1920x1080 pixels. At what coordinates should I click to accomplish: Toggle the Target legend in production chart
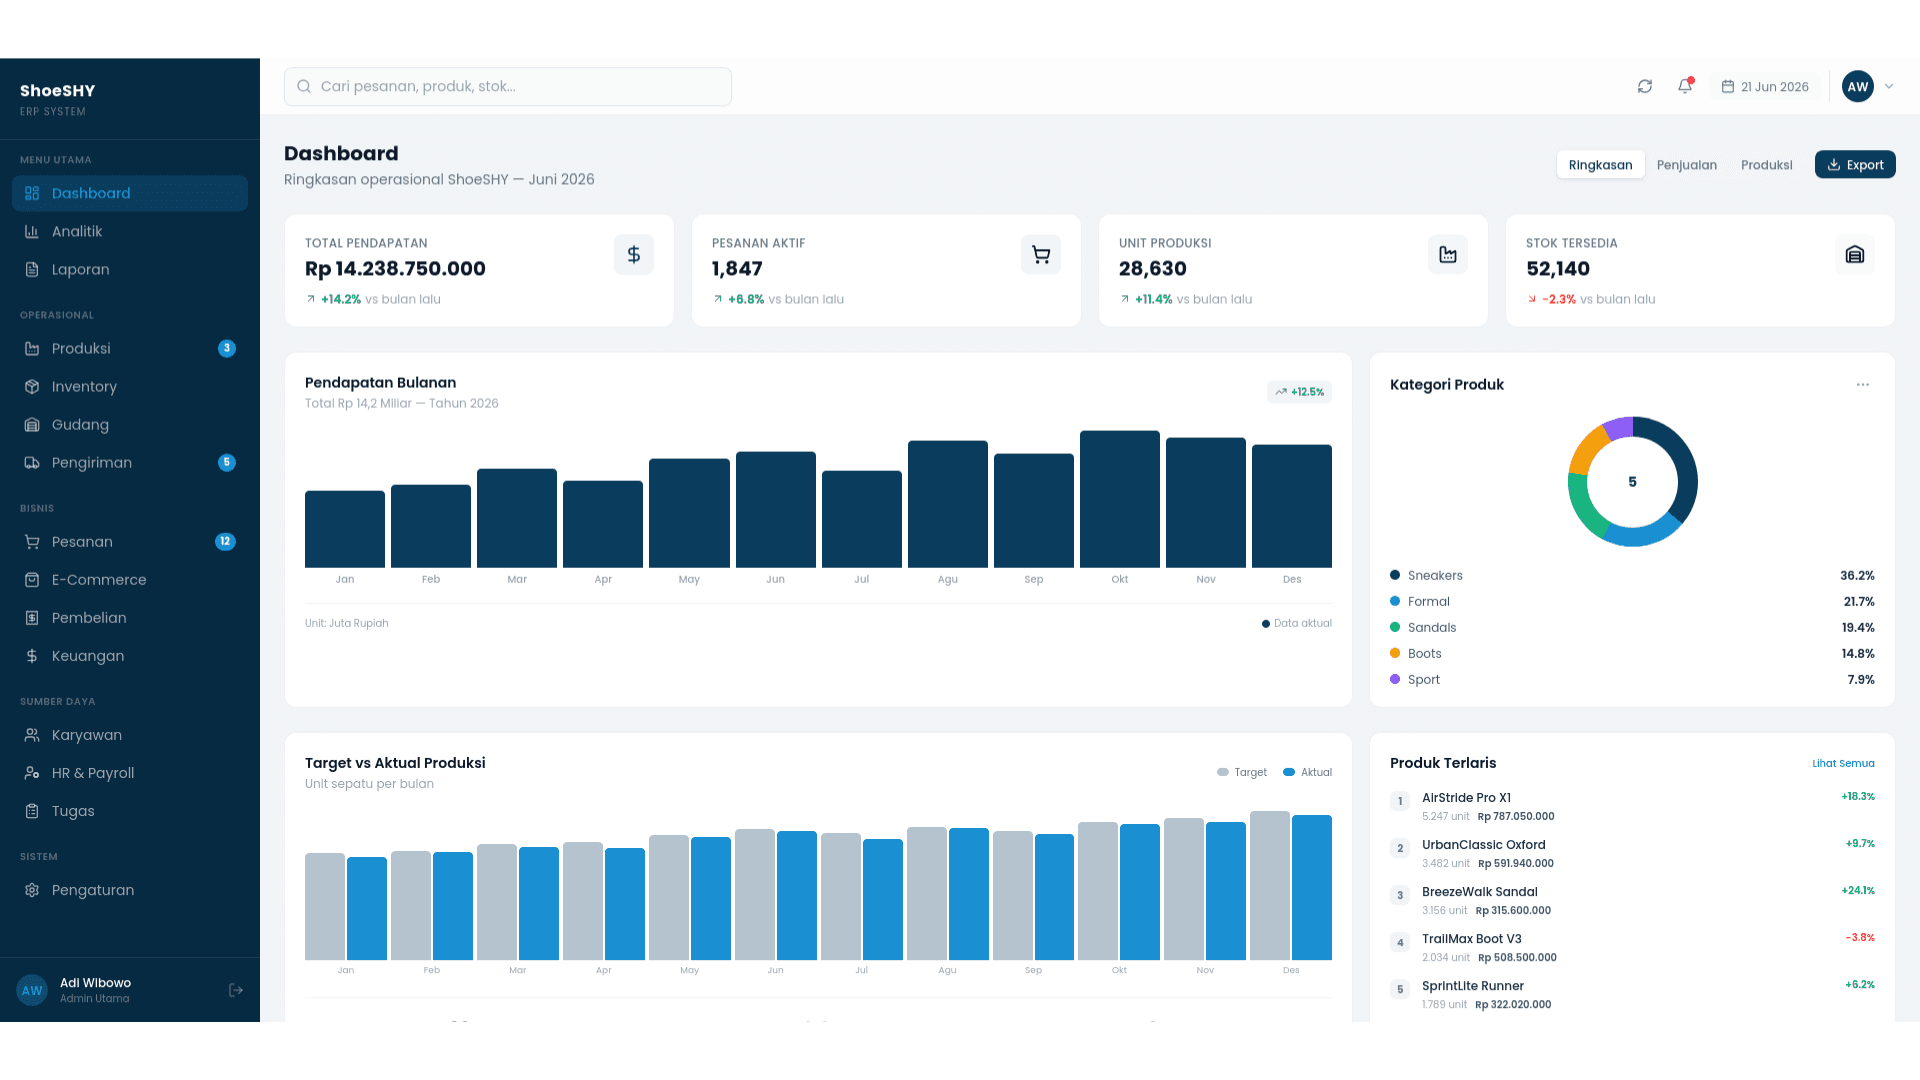coord(1242,772)
